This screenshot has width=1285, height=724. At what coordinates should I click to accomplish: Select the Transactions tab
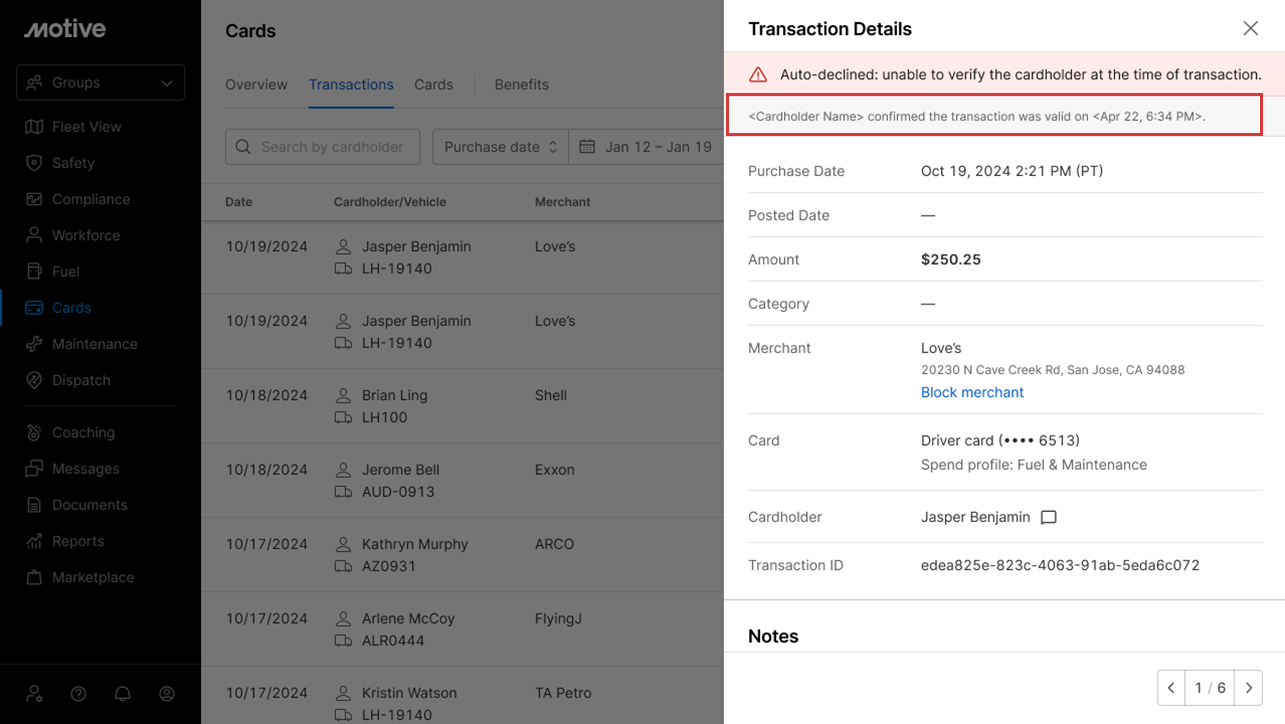[351, 85]
